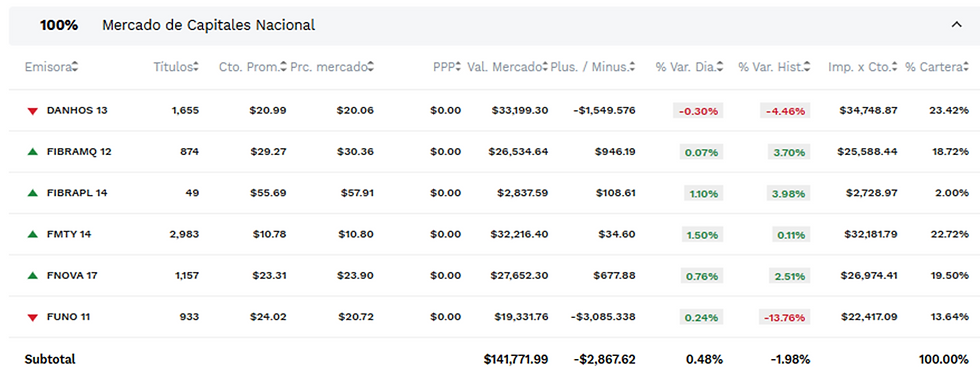980x369 pixels.
Task: Collapse the Mercado de Capitales Nacional section
Action: coord(956,25)
